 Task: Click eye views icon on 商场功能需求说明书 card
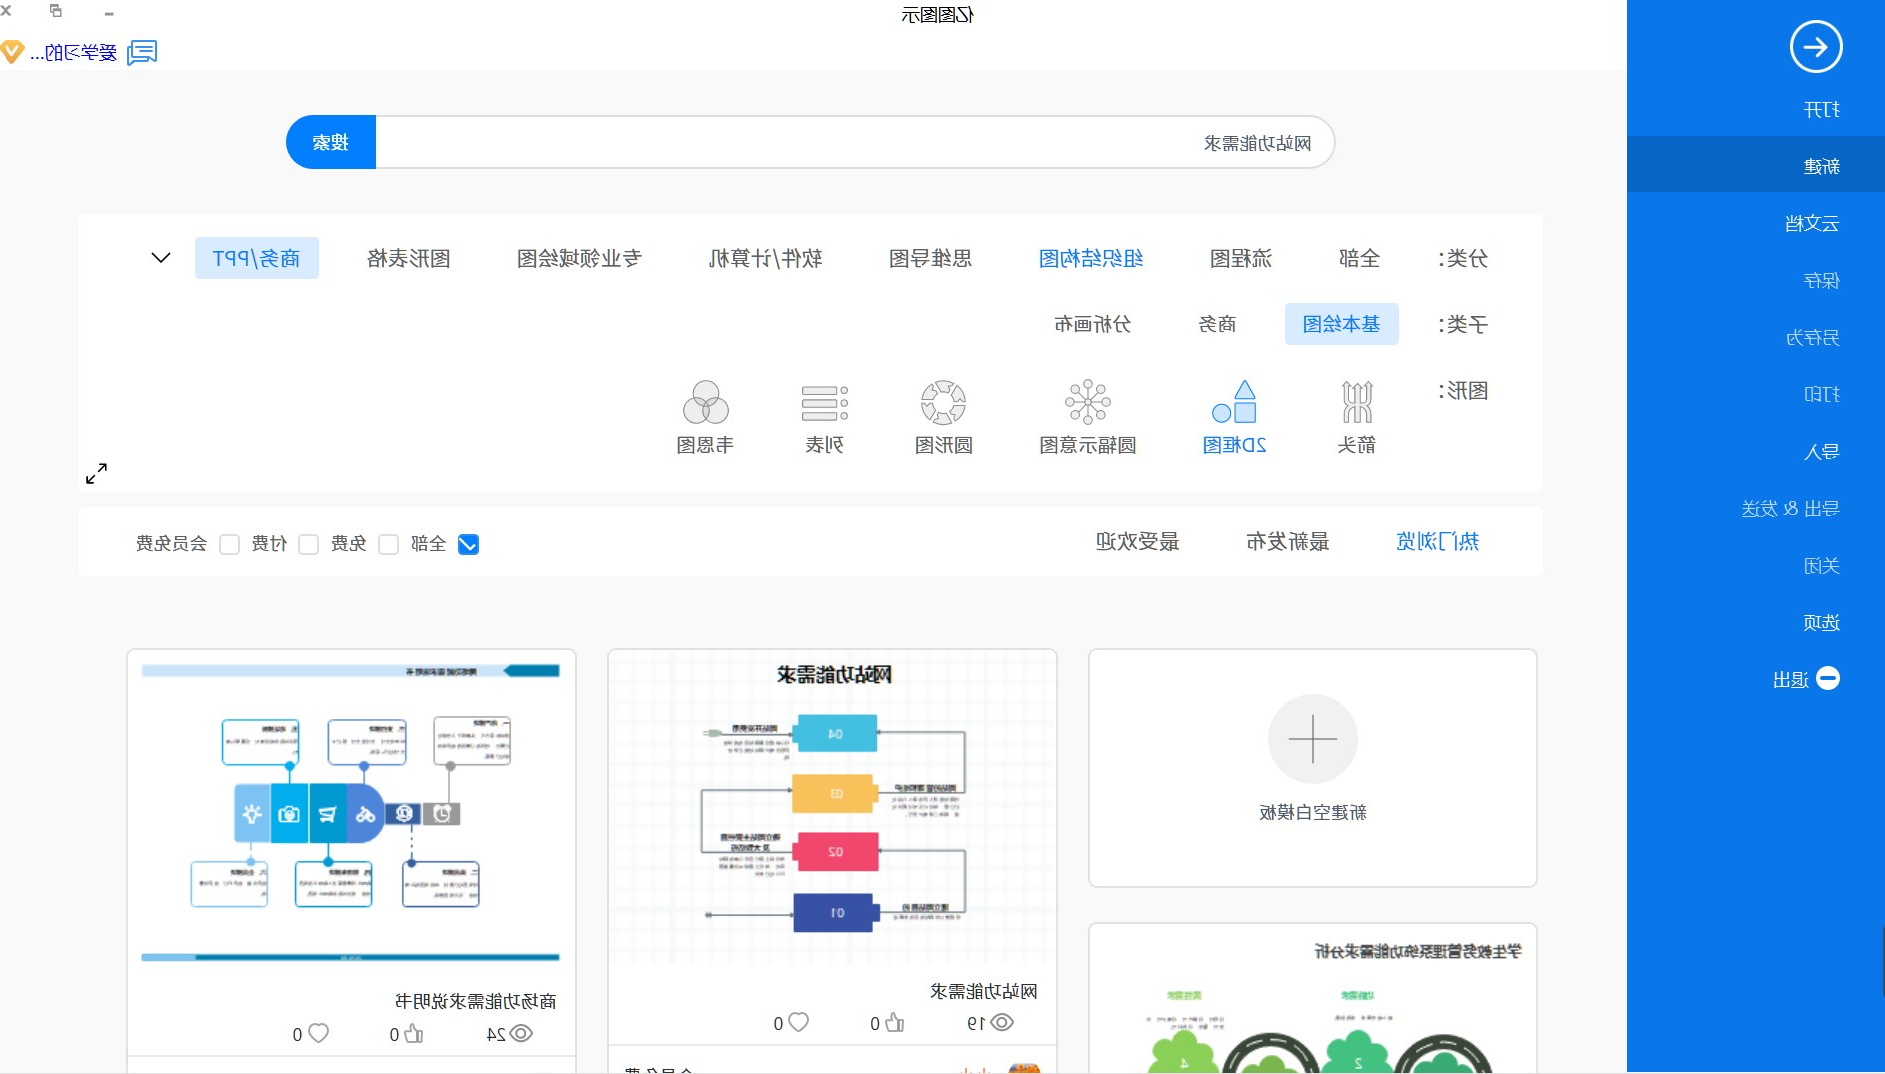(521, 1033)
